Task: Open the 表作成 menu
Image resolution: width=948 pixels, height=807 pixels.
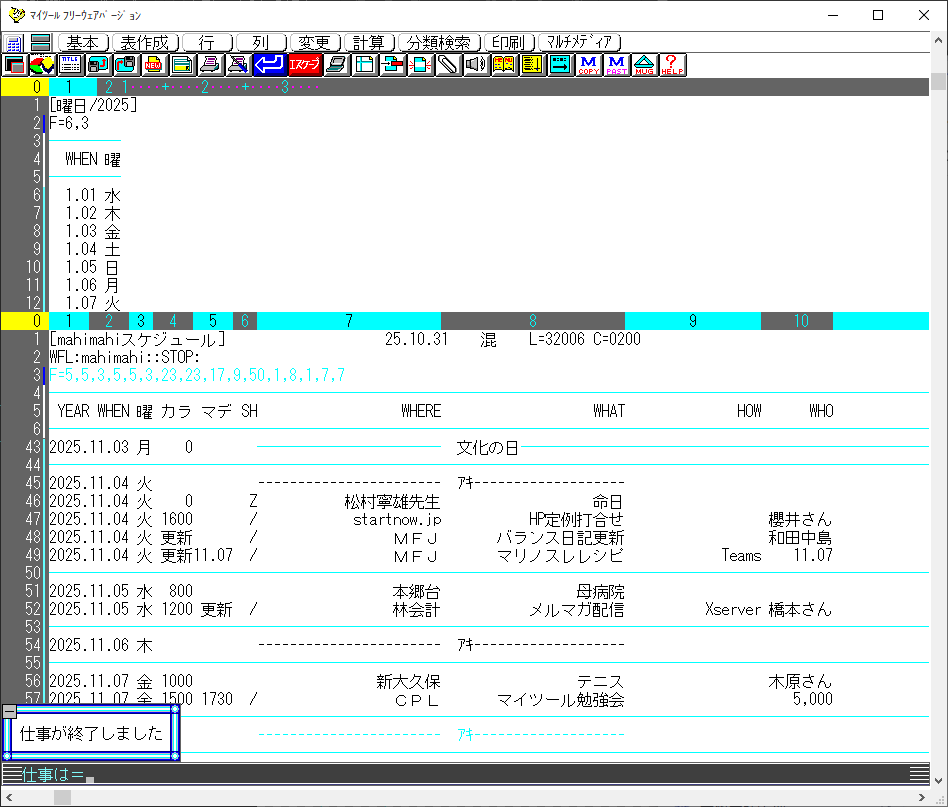Action: pyautogui.click(x=146, y=43)
